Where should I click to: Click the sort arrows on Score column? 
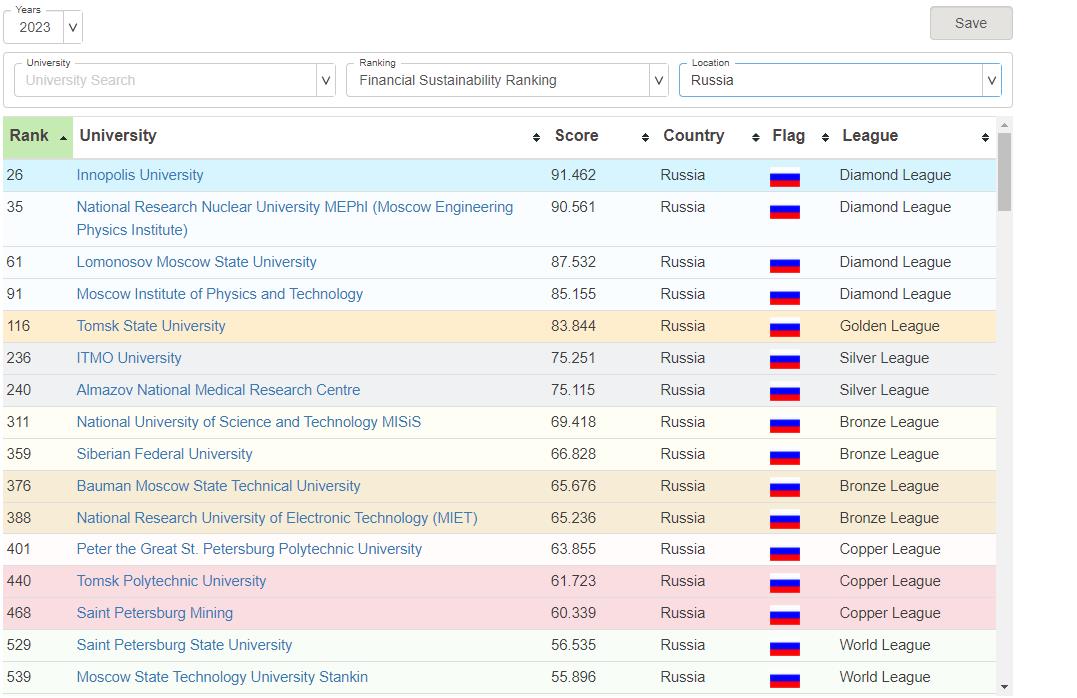click(x=645, y=137)
